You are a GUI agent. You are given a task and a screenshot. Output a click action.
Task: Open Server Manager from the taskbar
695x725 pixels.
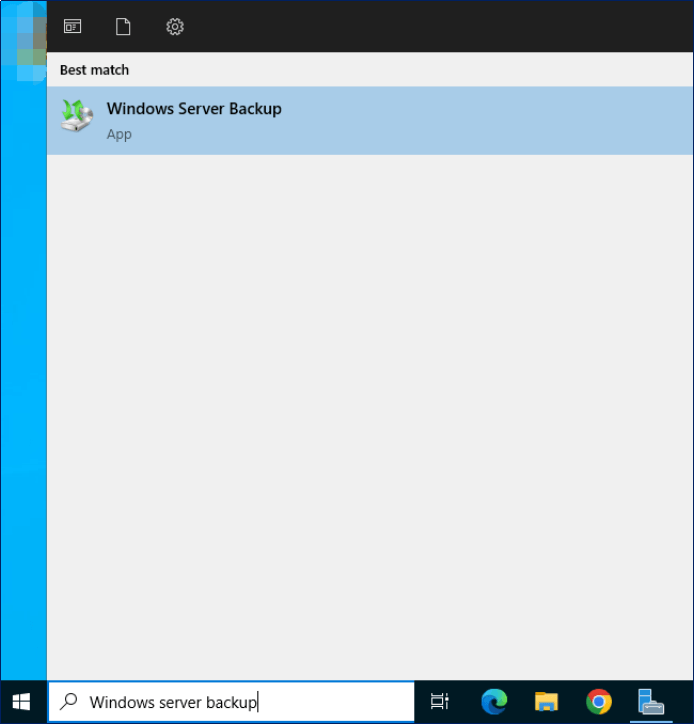(651, 701)
